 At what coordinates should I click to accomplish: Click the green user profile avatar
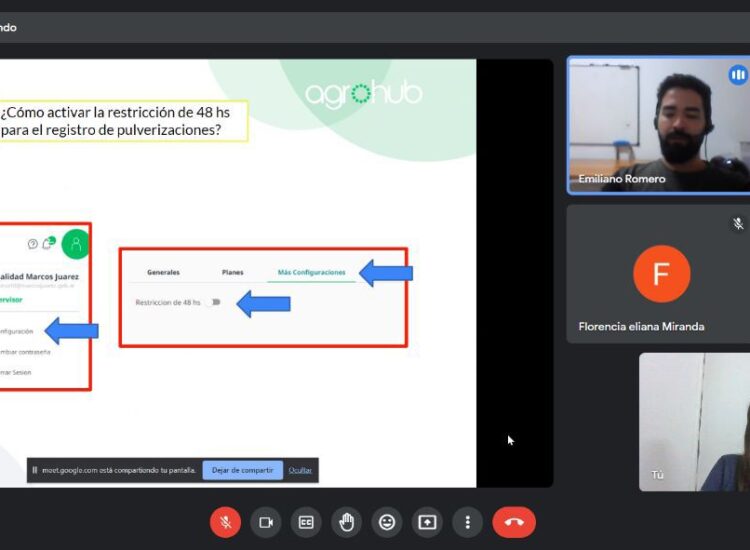click(x=75, y=244)
